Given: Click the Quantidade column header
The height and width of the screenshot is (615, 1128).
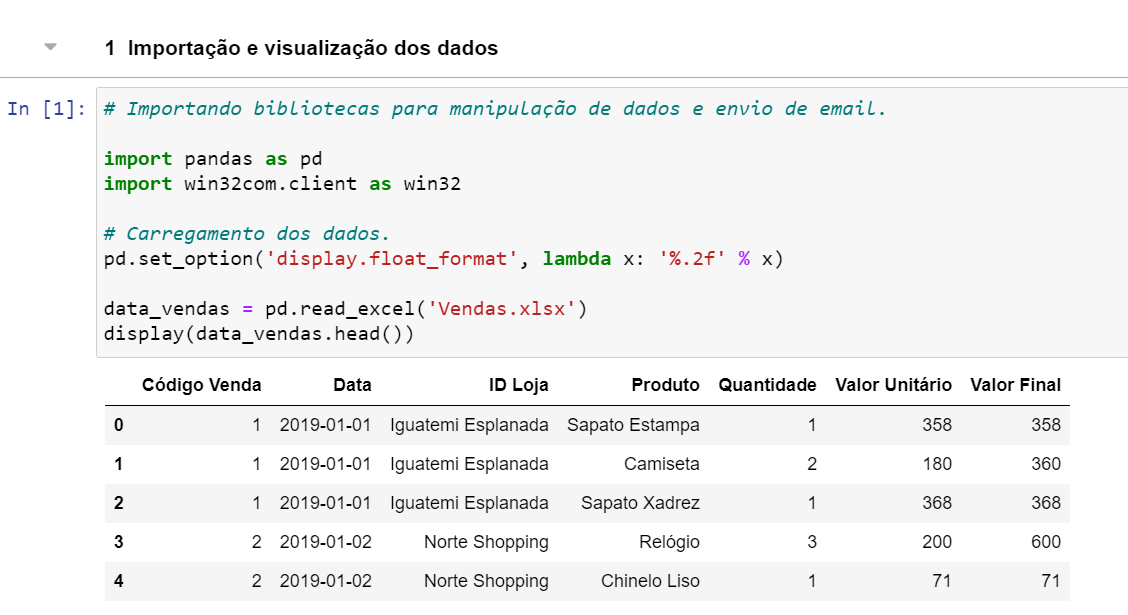Looking at the screenshot, I should click(x=768, y=385).
